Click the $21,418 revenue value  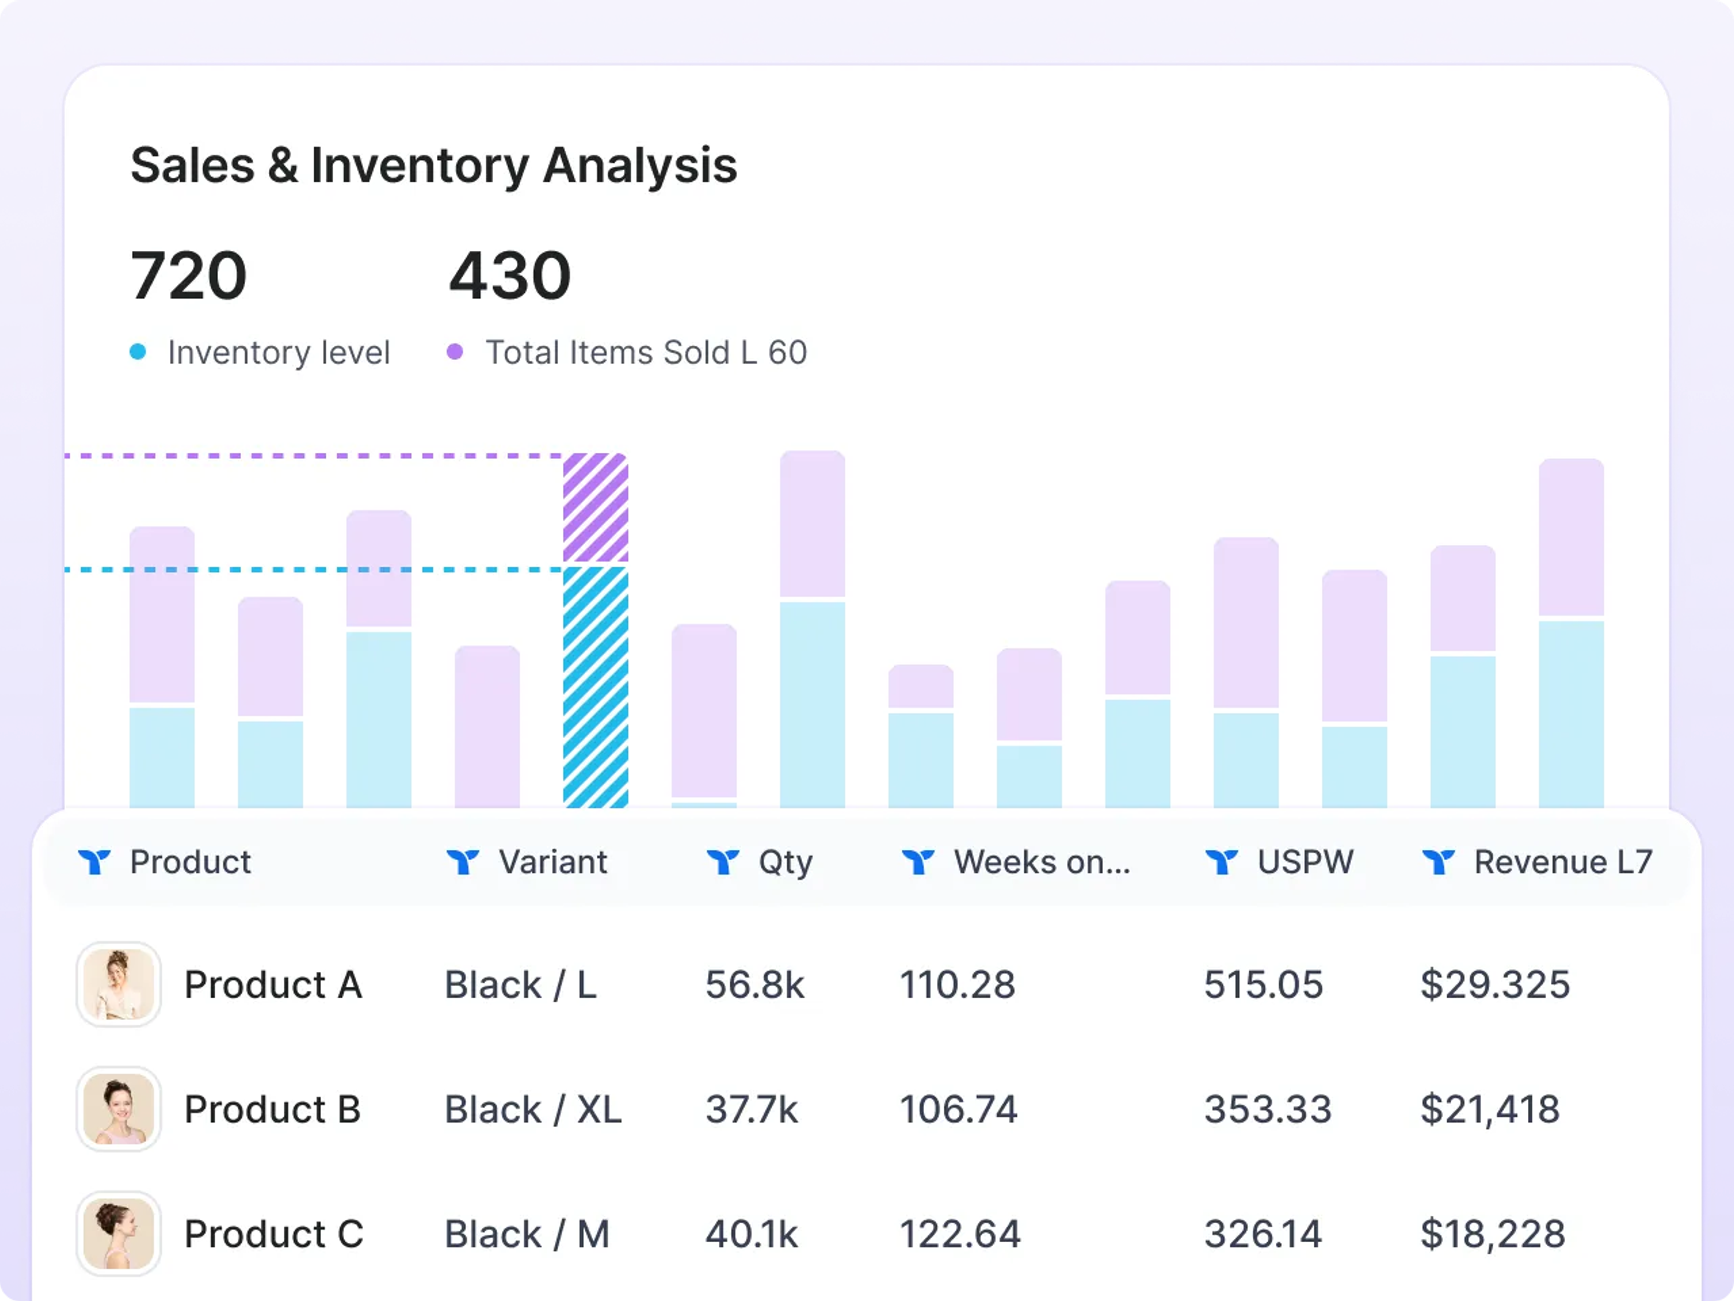(1490, 1109)
